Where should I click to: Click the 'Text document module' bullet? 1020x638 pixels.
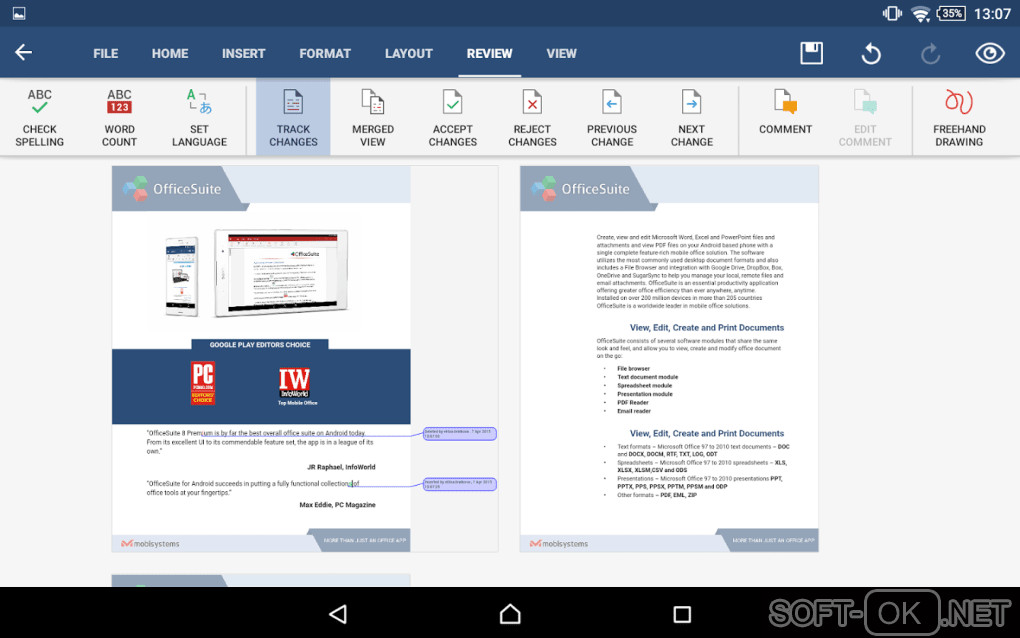[x=647, y=377]
